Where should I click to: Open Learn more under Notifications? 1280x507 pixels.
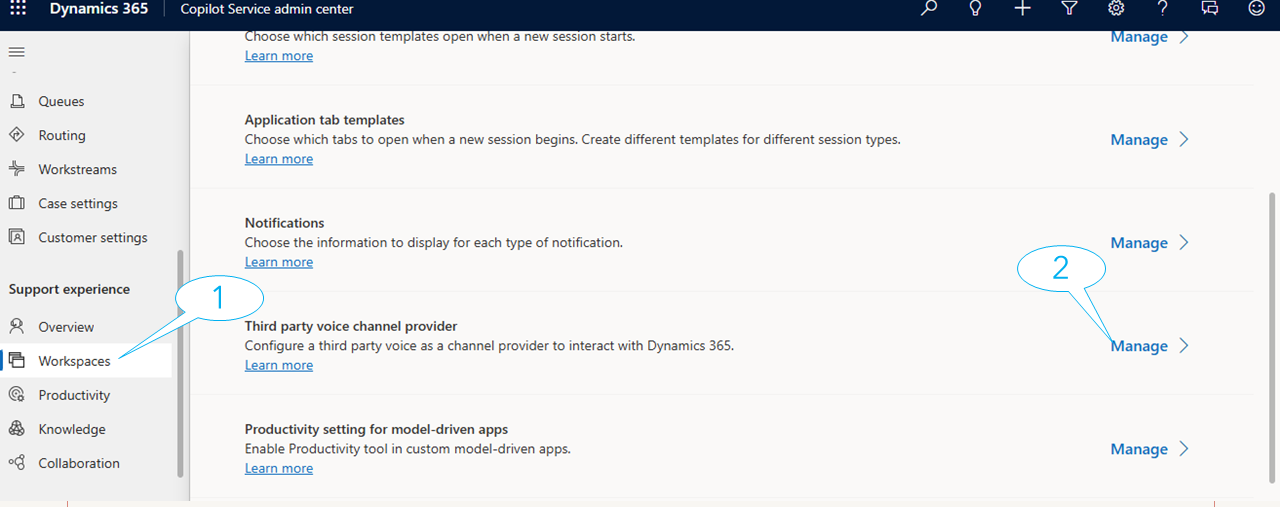coord(279,262)
